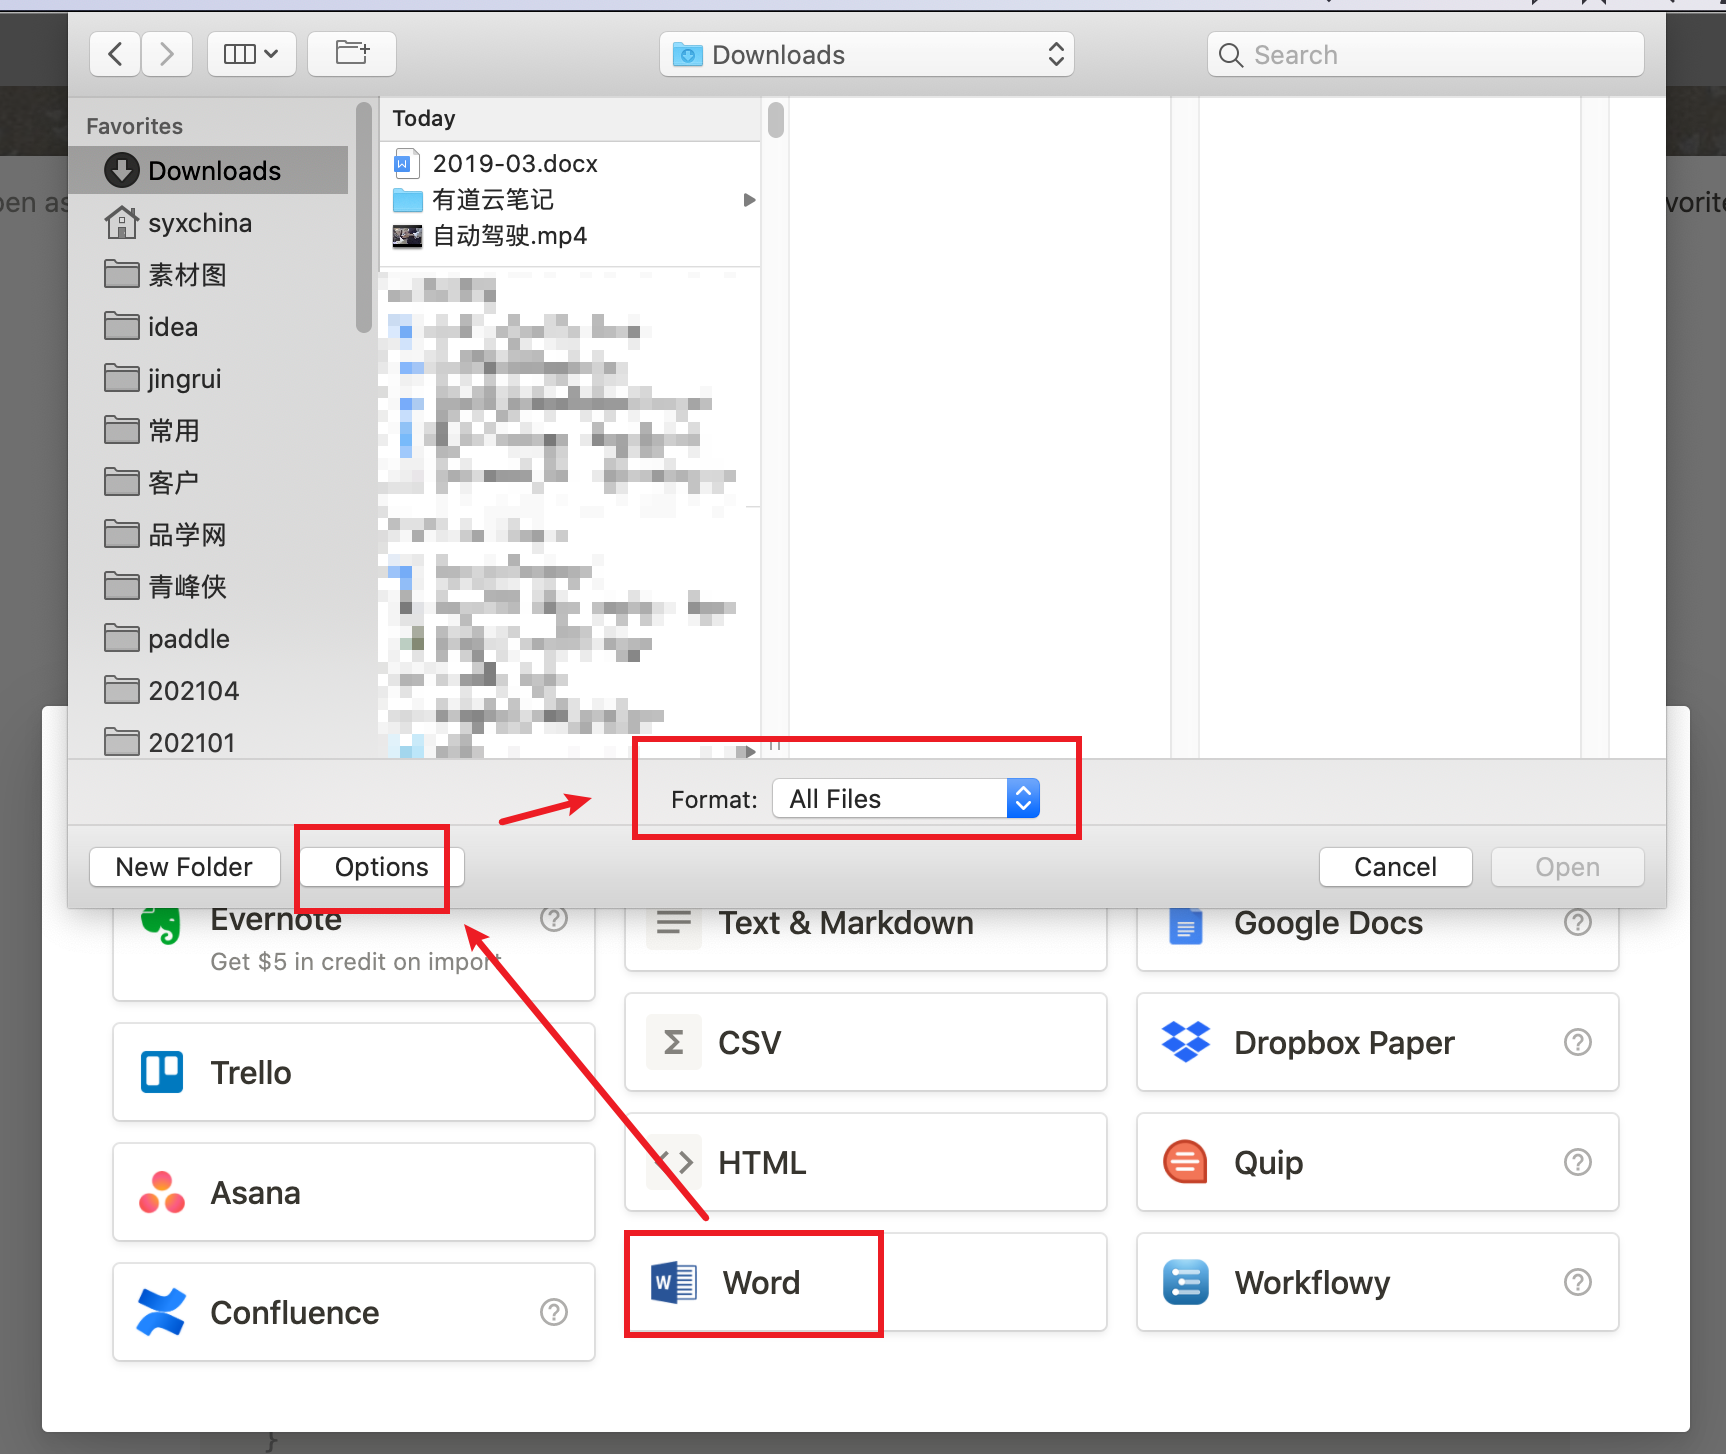Choose the CSV import option
The image size is (1726, 1454).
pyautogui.click(x=866, y=1042)
